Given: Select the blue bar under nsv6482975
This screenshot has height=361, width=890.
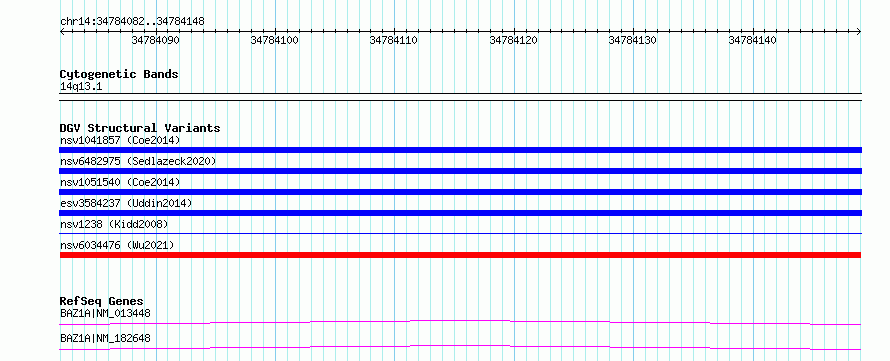Looking at the screenshot, I should click(460, 171).
